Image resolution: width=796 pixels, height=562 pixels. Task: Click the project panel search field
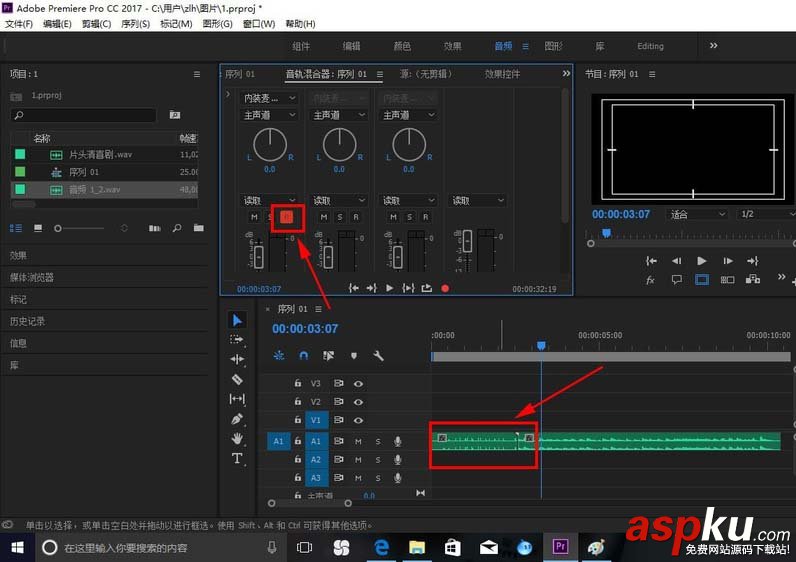coord(83,115)
